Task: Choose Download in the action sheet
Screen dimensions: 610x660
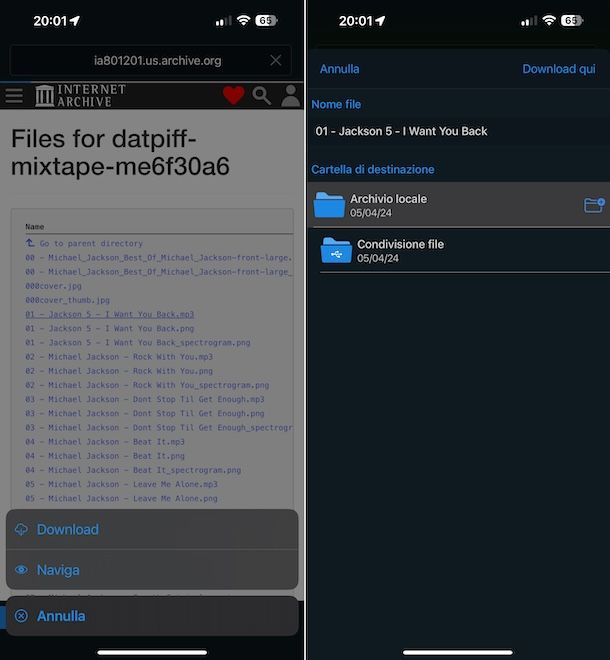Action: 152,529
